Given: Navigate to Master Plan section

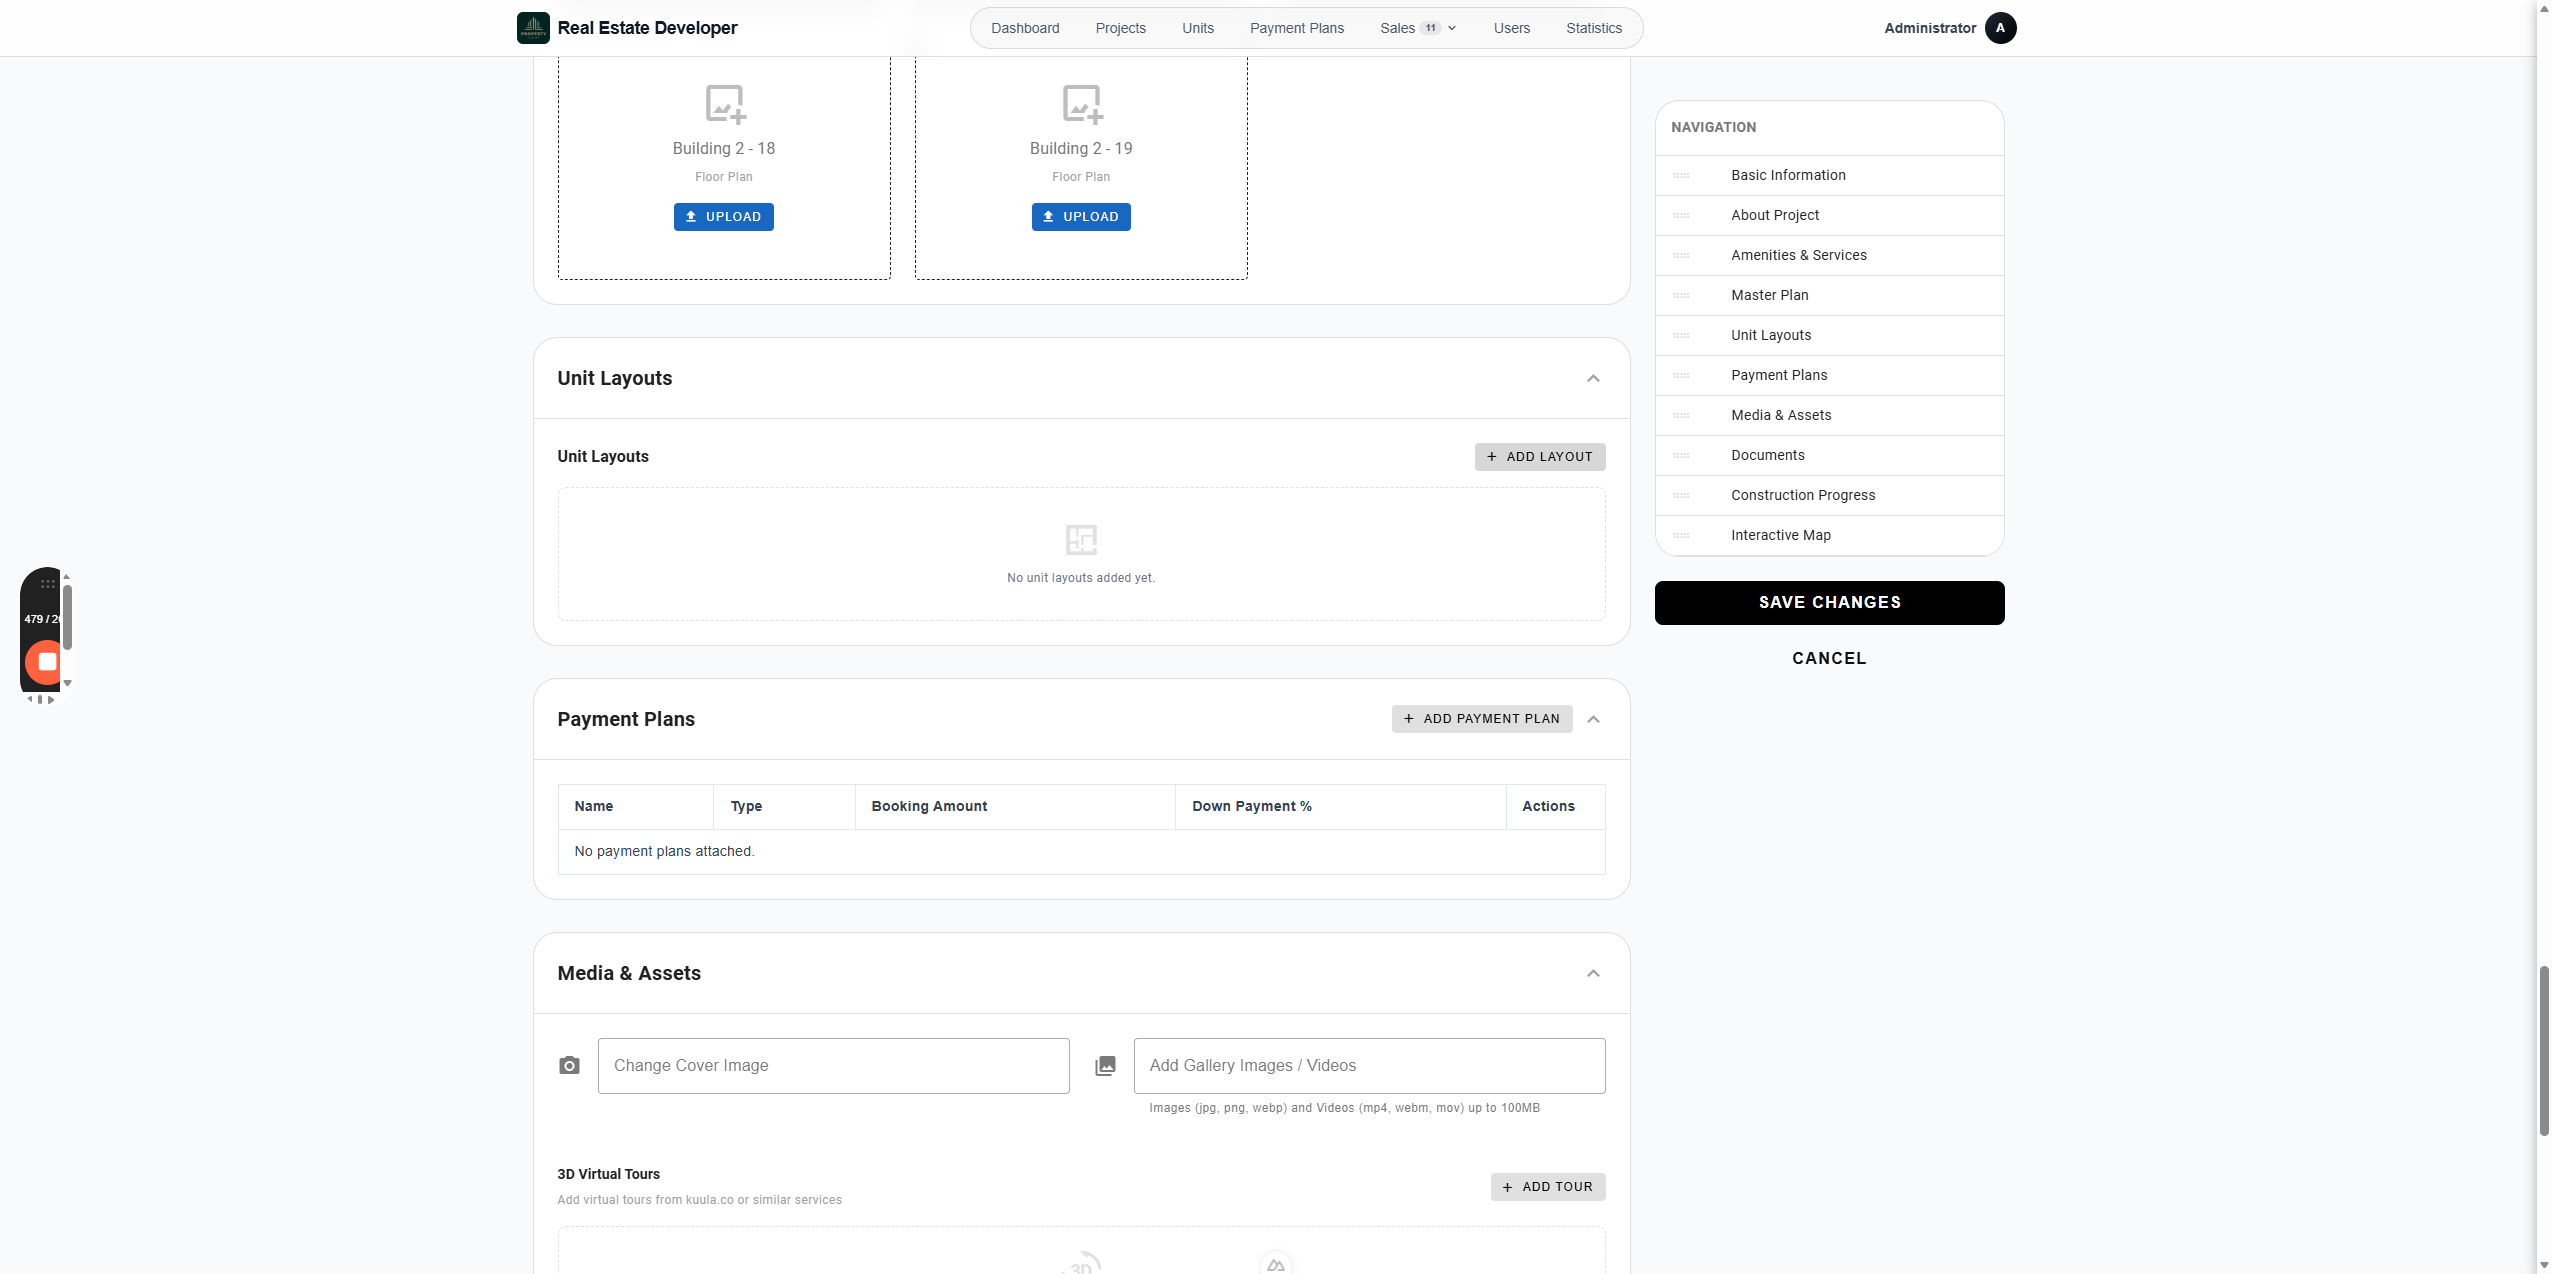Looking at the screenshot, I should click(1829, 296).
